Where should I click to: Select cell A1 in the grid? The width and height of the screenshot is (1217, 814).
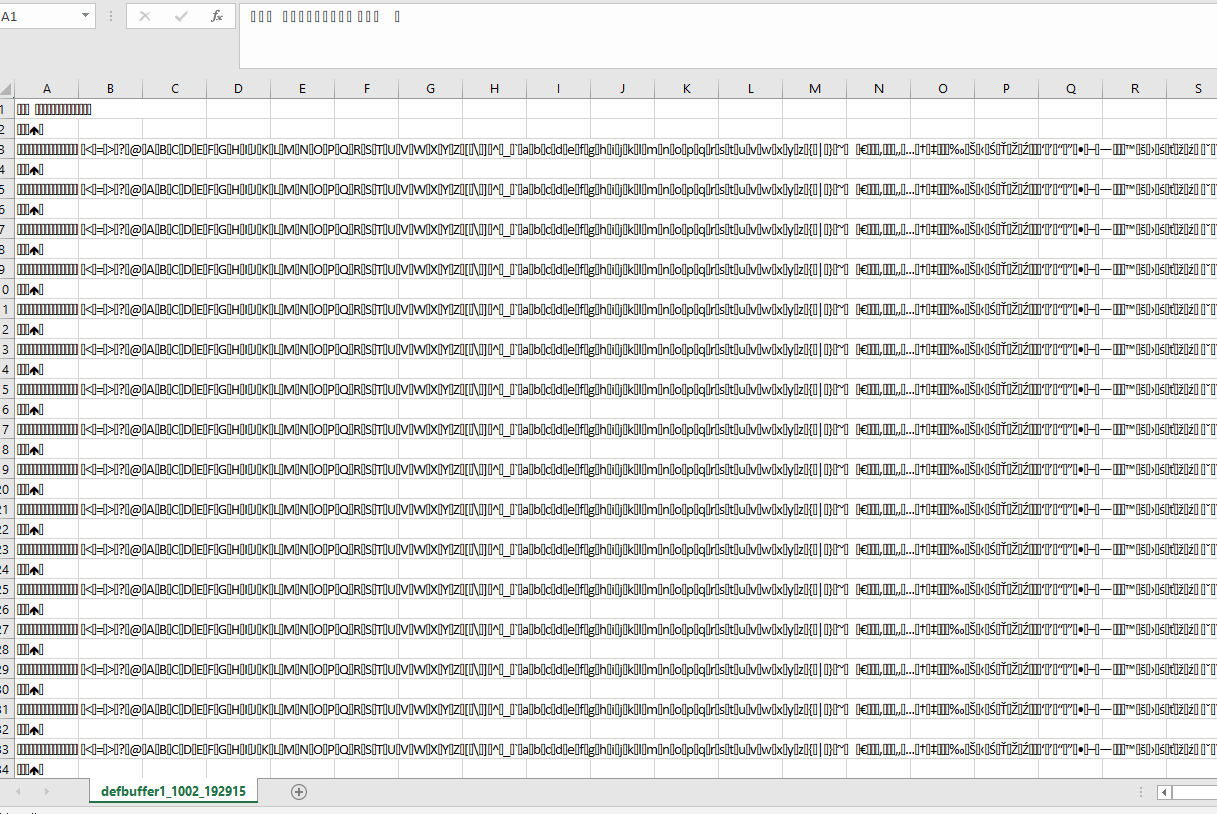[46, 109]
